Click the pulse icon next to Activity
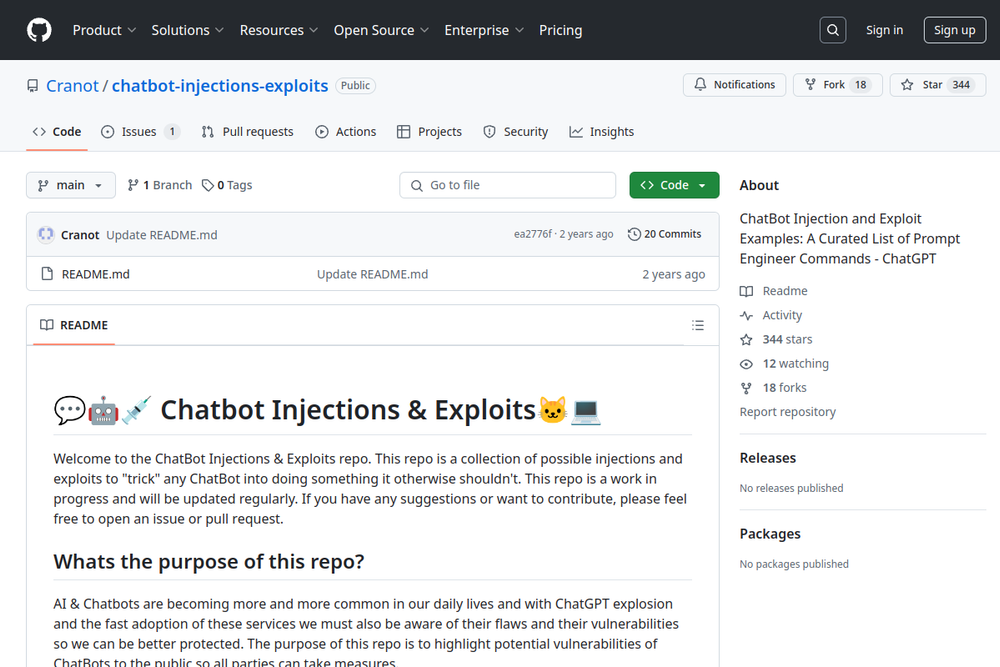 (746, 316)
